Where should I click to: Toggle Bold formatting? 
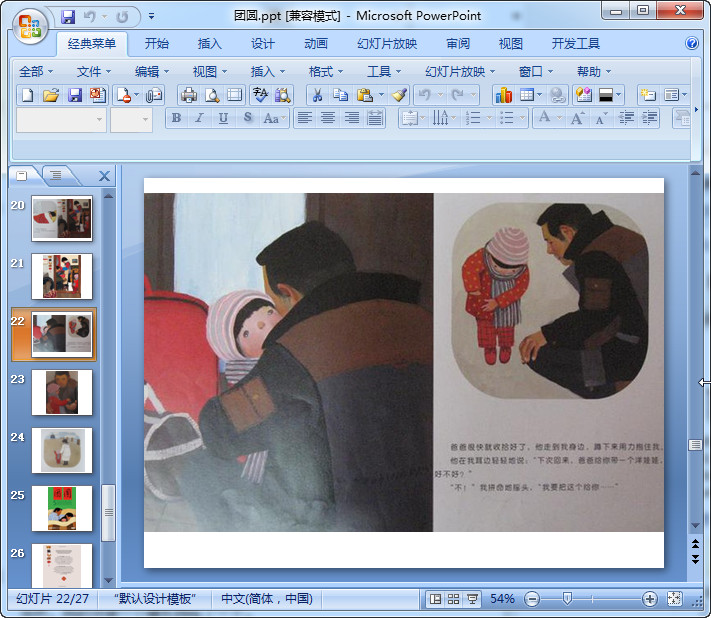pos(177,118)
